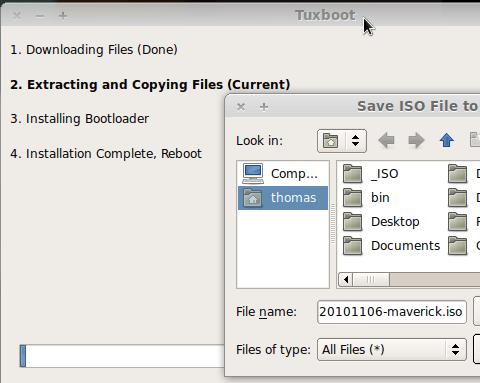
Task: Click the back arrow in Save ISO dialog
Action: pyautogui.click(x=386, y=141)
